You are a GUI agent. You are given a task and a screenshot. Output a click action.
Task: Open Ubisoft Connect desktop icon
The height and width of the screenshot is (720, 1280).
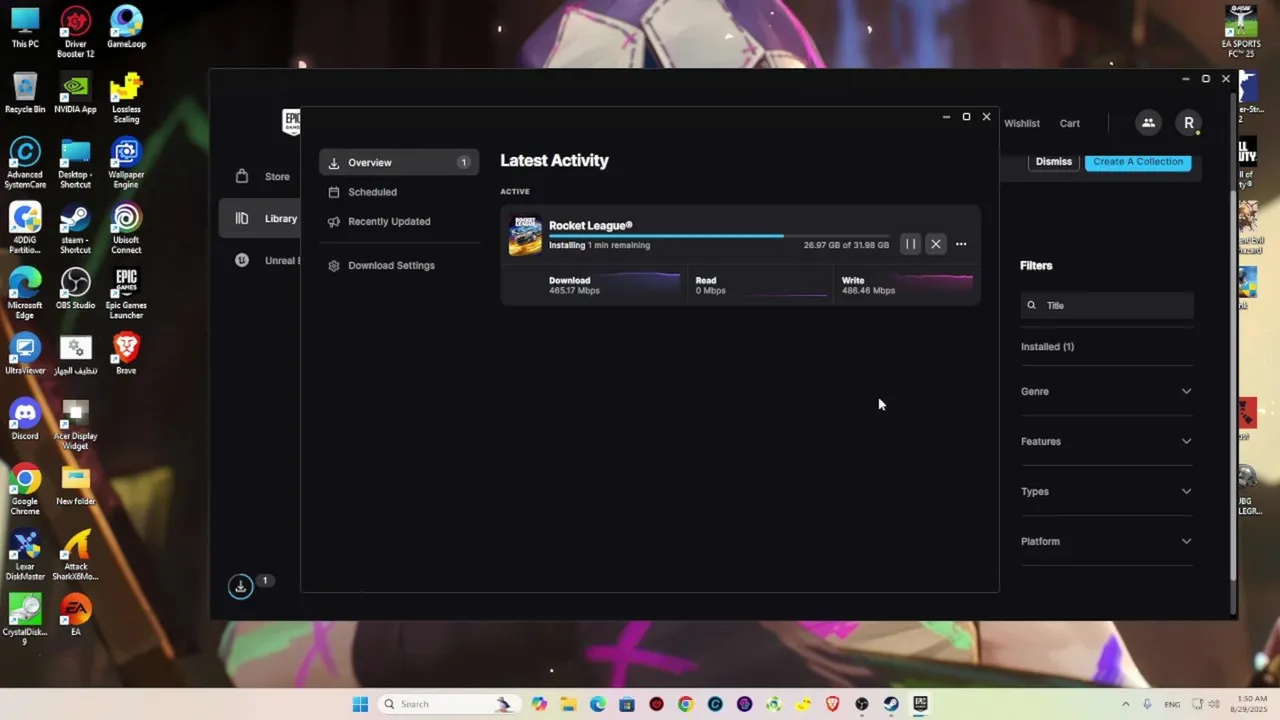coord(126,229)
